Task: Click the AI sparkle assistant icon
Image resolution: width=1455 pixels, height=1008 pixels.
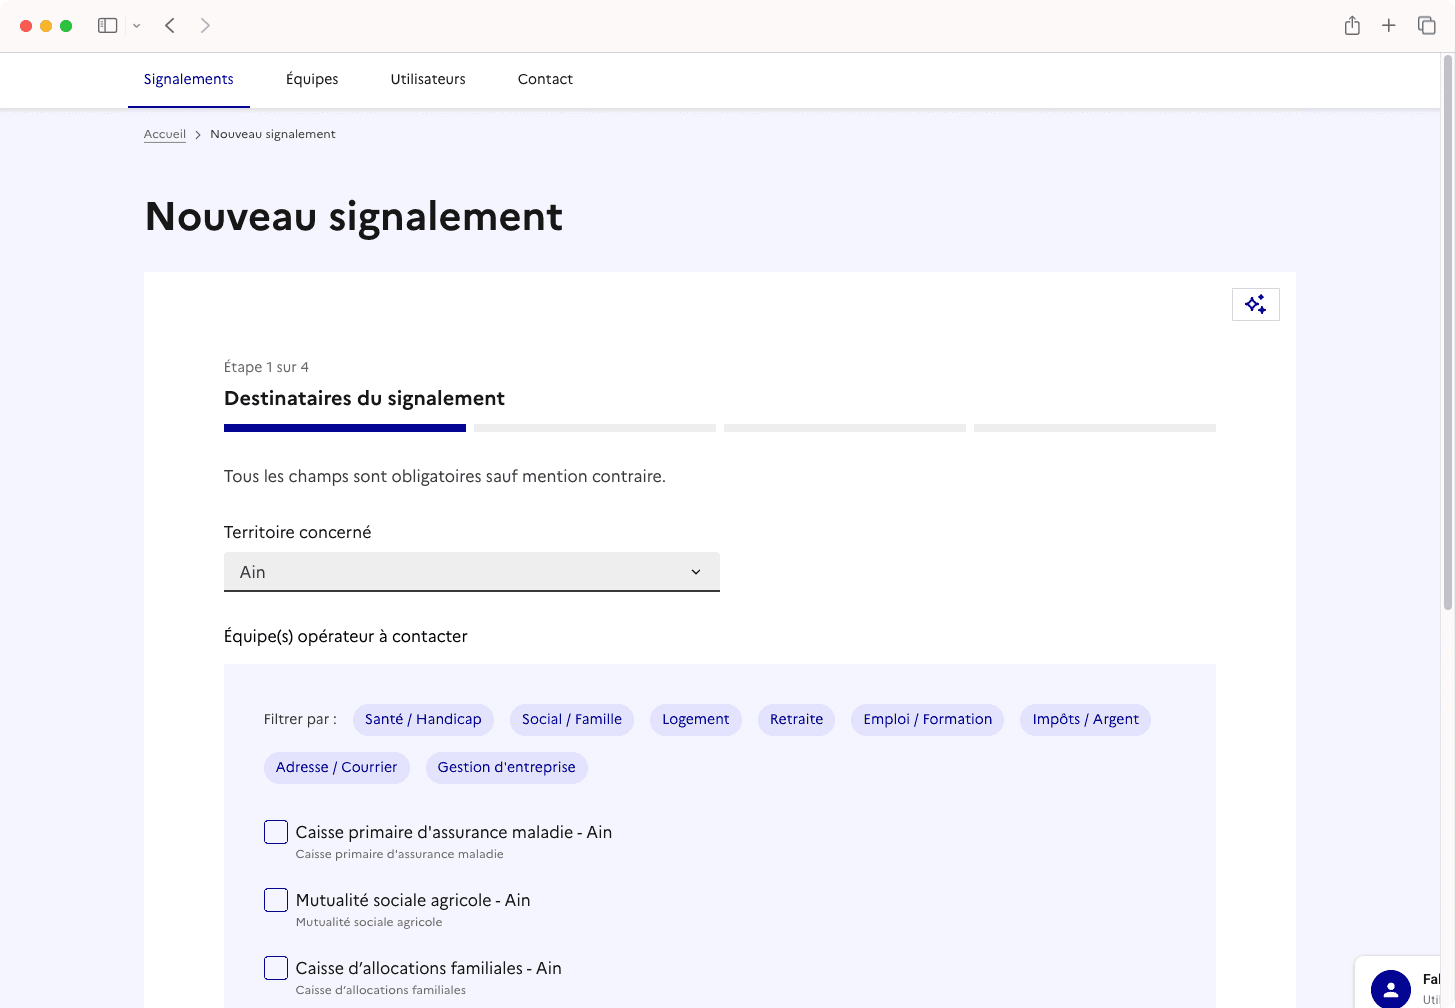Action: click(1255, 304)
